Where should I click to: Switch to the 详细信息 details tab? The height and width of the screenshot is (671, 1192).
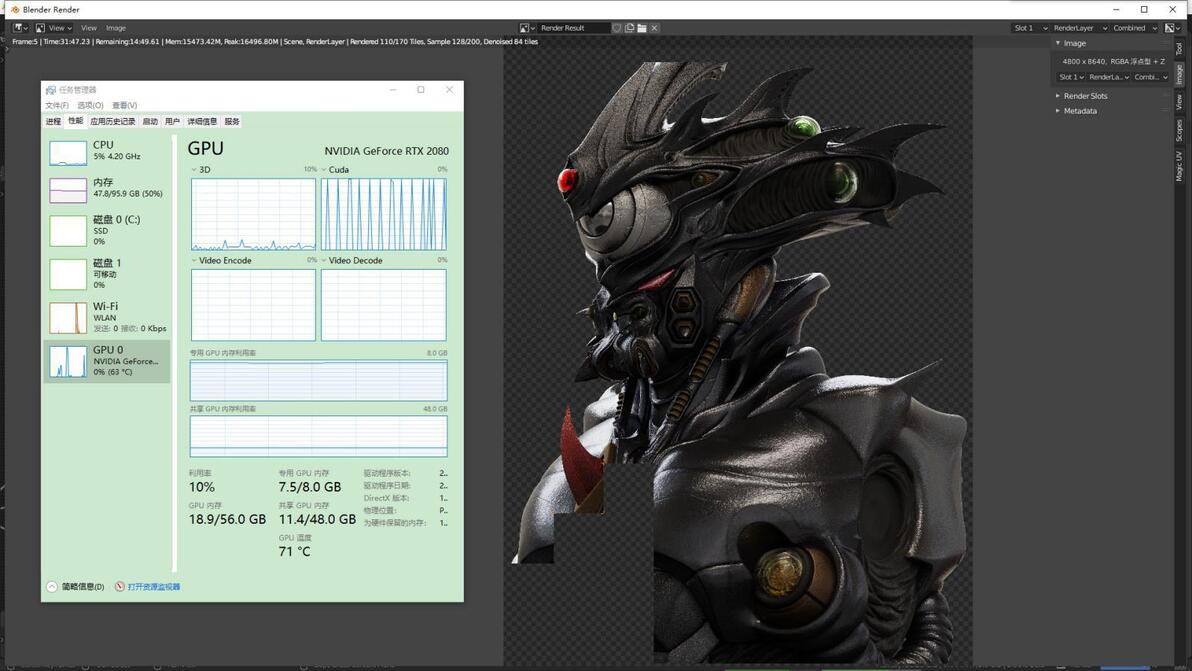(202, 122)
